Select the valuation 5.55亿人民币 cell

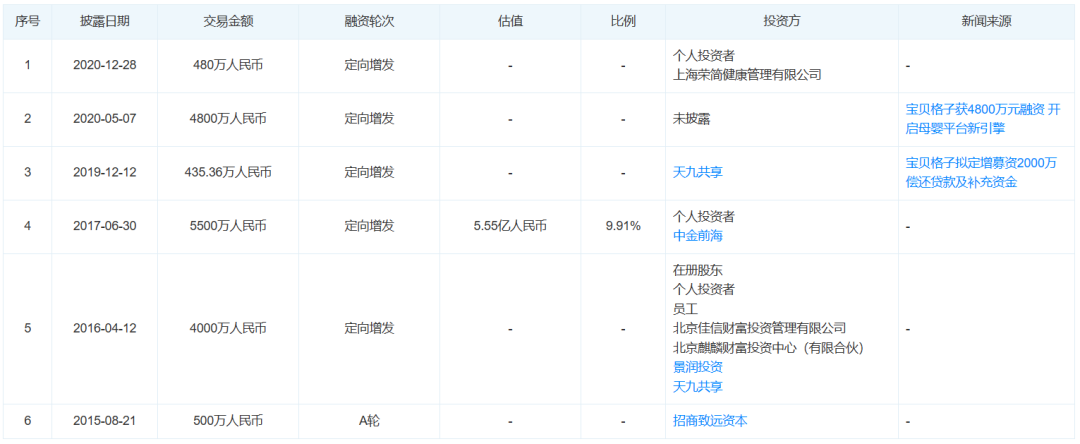pyautogui.click(x=510, y=226)
